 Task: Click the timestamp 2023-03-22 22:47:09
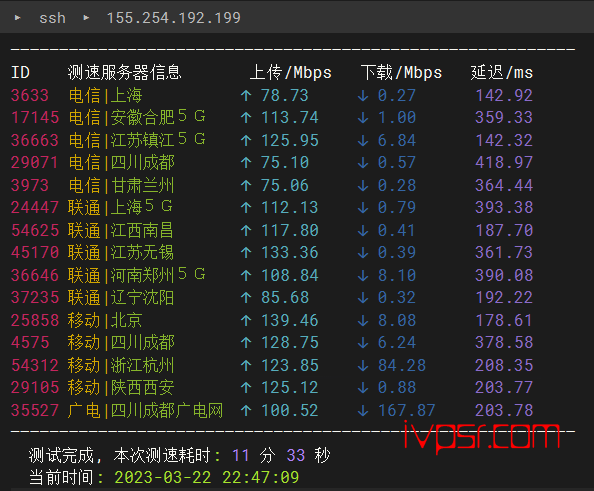click(206, 477)
